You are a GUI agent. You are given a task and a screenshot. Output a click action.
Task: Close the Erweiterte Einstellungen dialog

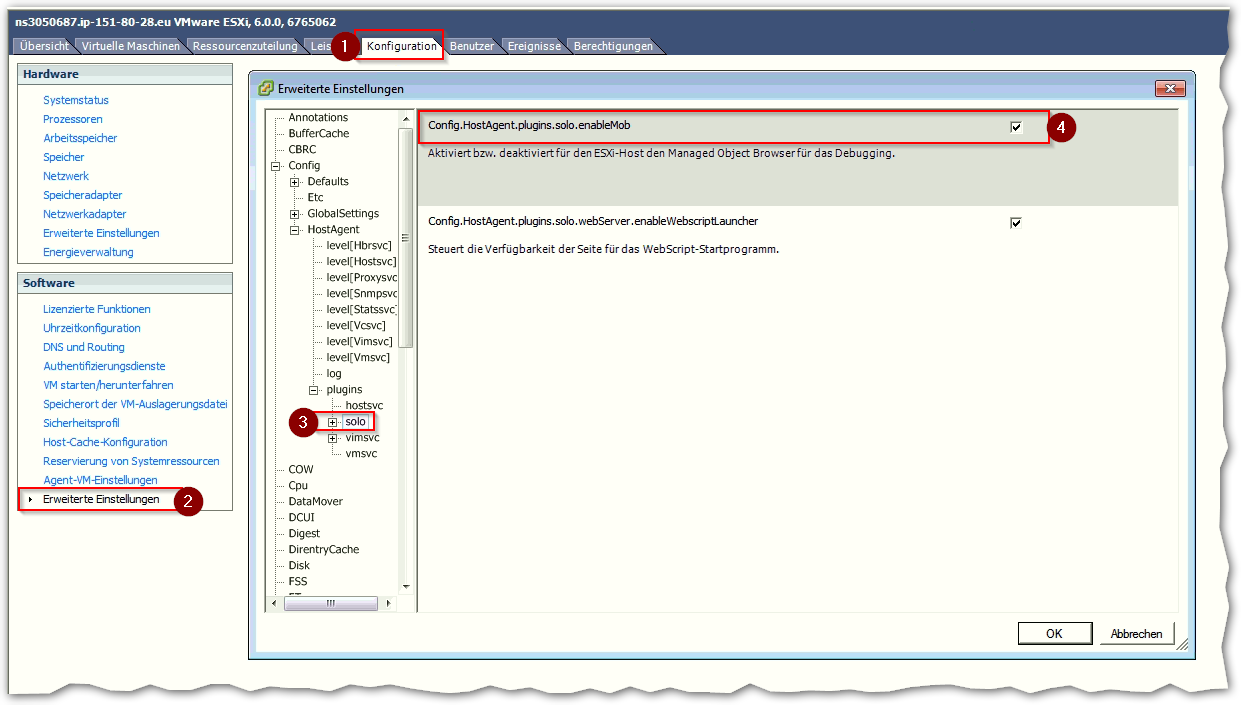pos(1169,89)
